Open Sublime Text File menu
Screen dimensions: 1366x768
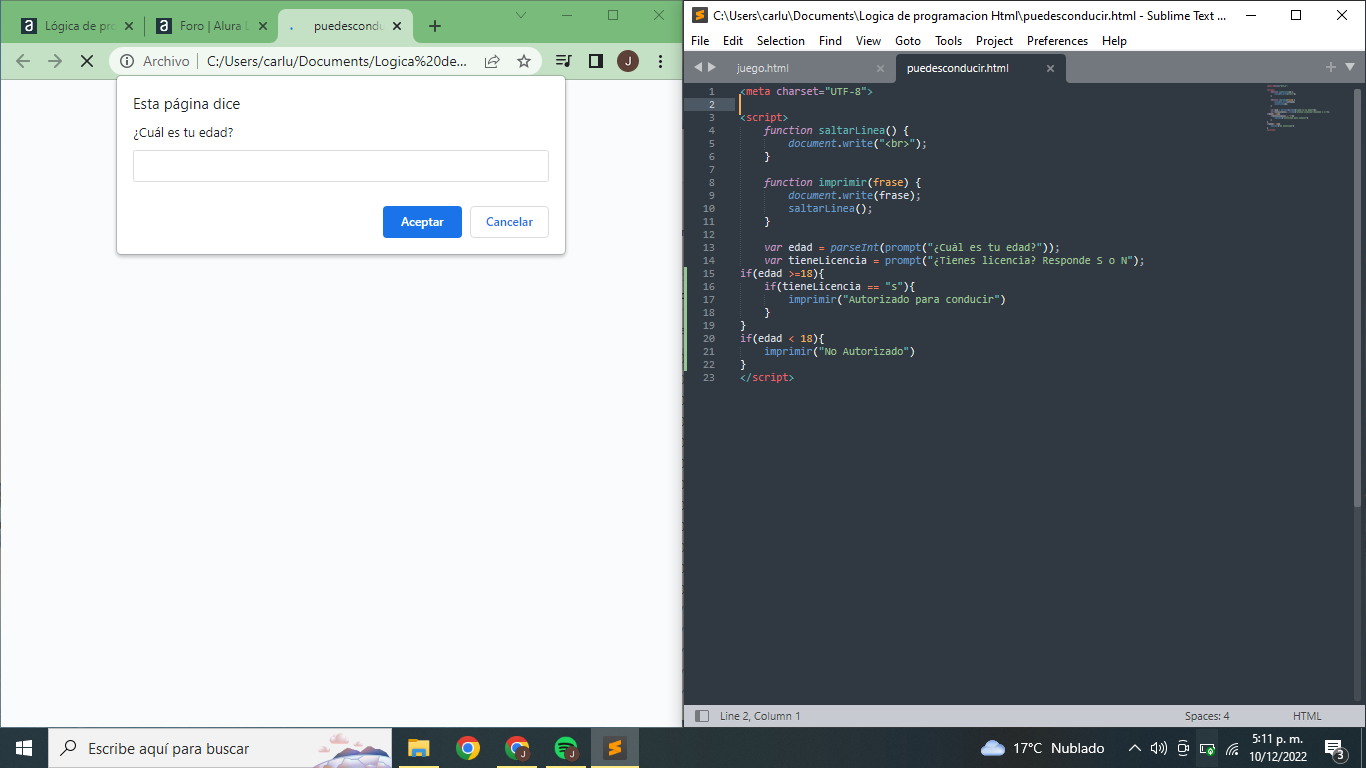point(700,41)
